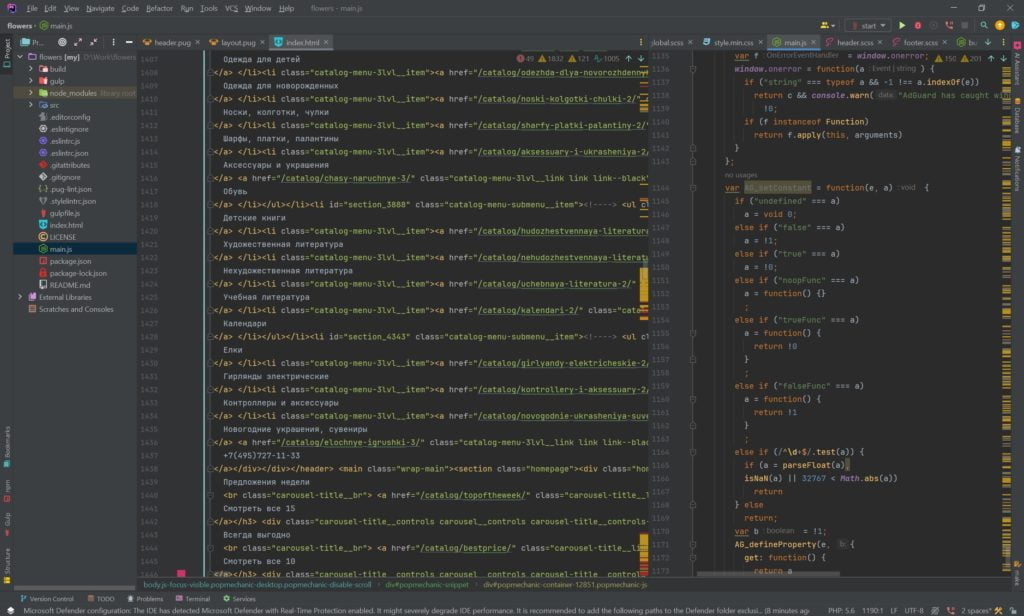The width and height of the screenshot is (1024, 616).
Task: Toggle the Problems tool window
Action: [145, 599]
